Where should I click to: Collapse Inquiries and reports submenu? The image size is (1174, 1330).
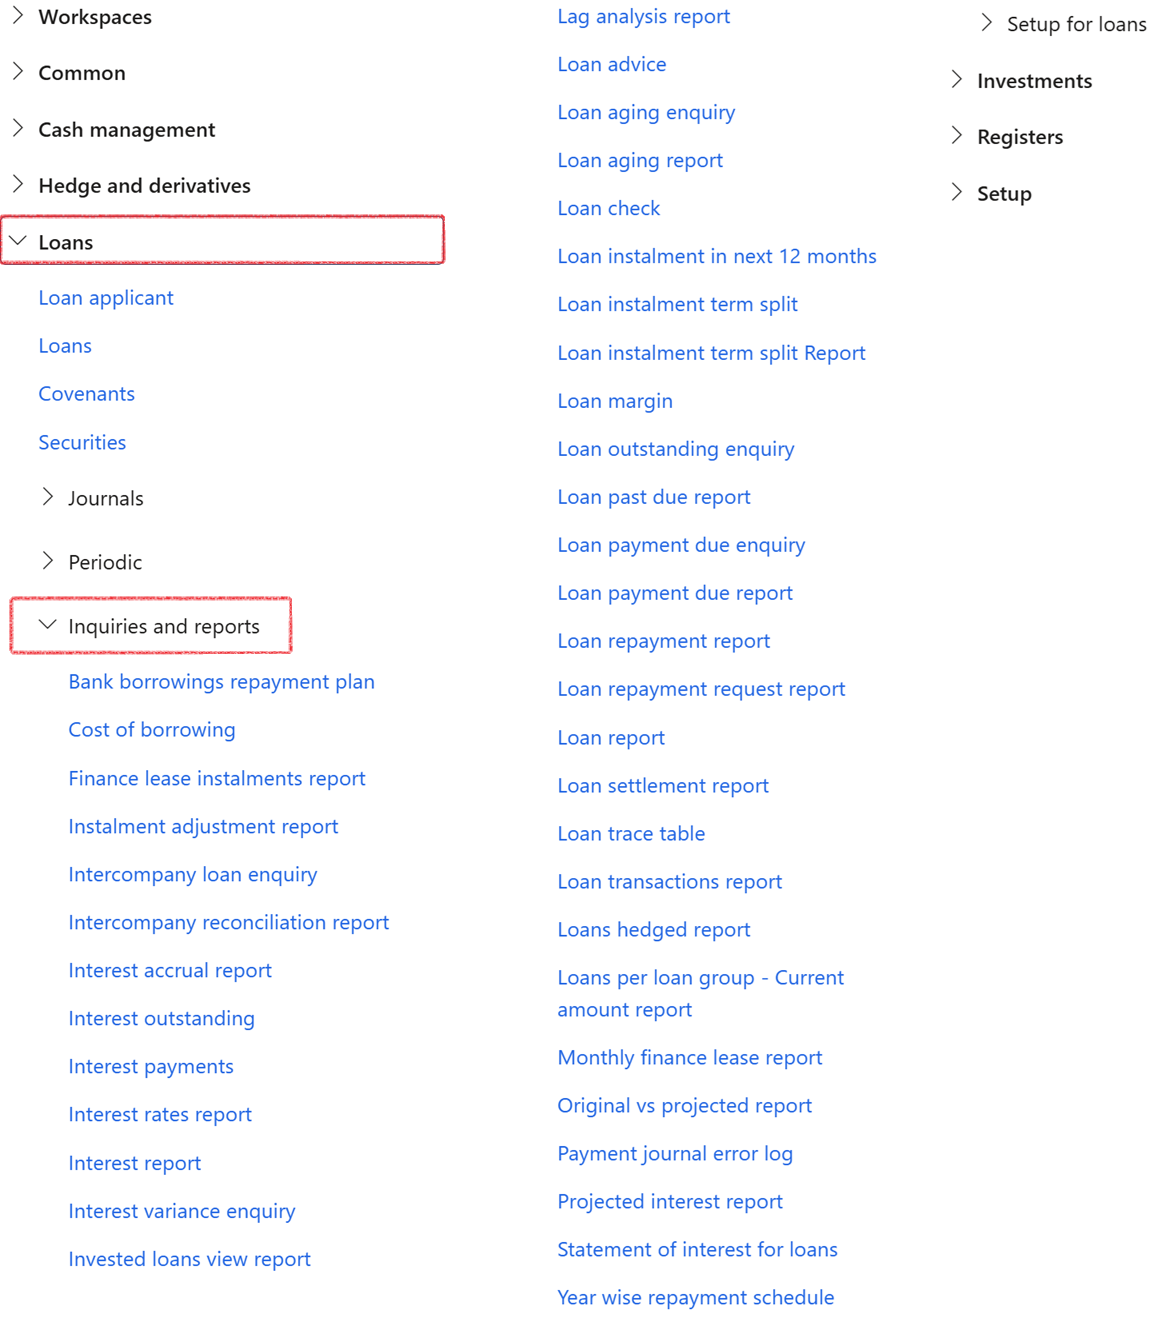tap(48, 625)
